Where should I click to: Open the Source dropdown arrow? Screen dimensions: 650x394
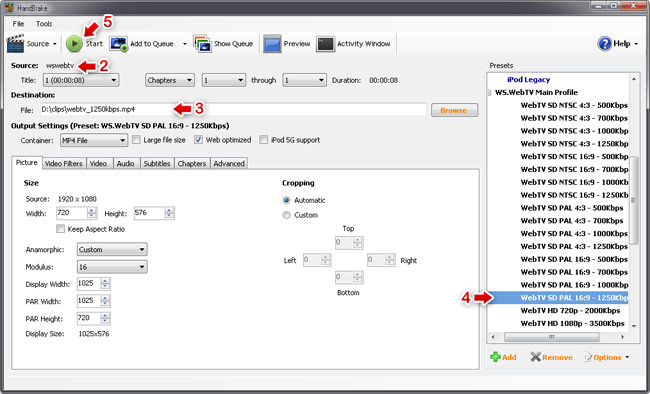[54, 44]
